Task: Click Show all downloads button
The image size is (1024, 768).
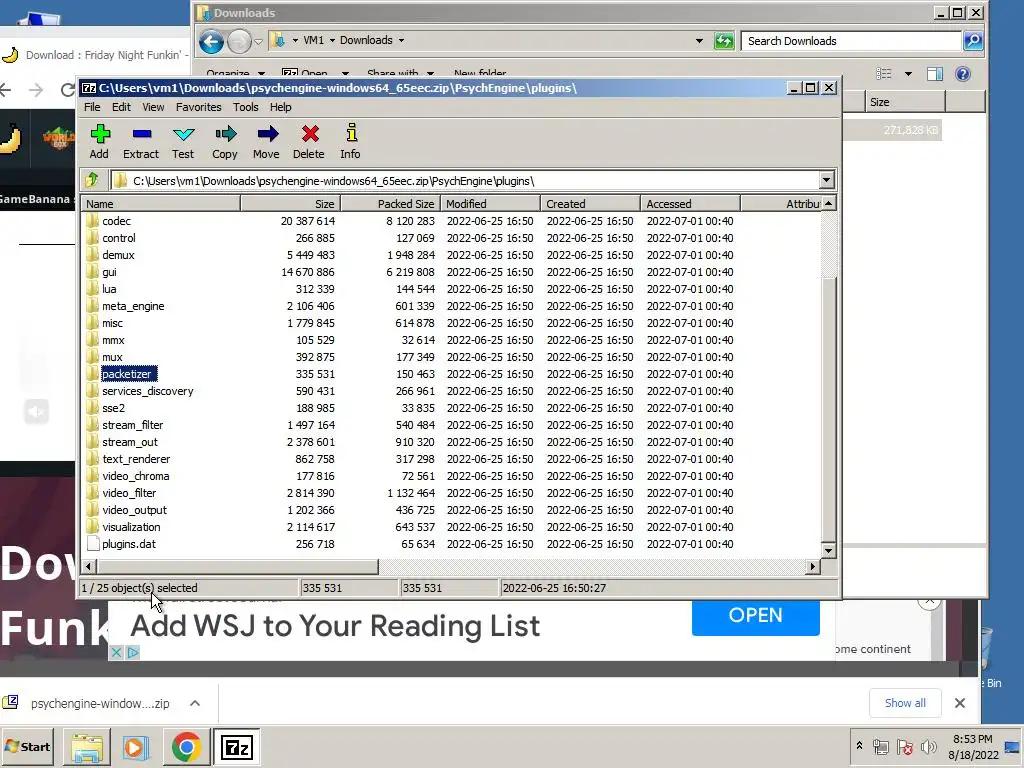Action: [905, 703]
